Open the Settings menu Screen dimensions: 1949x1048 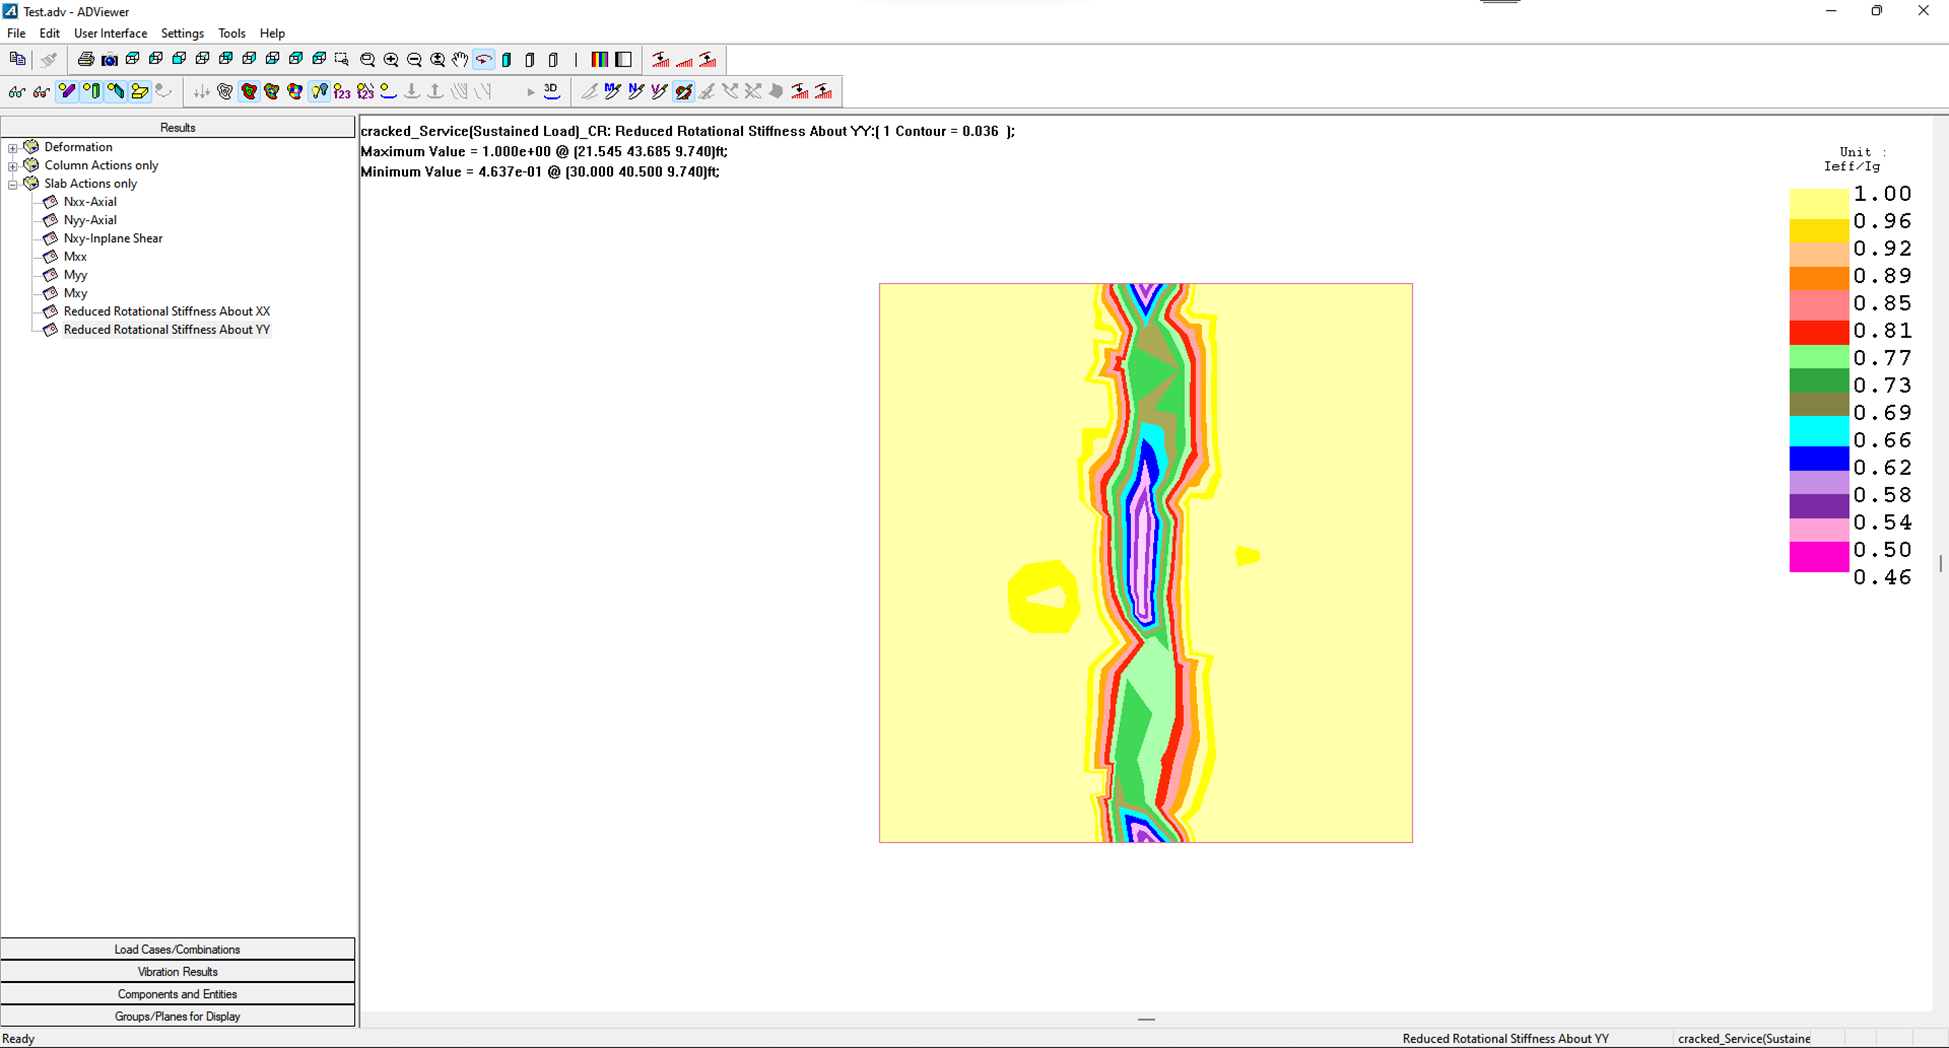tap(182, 33)
